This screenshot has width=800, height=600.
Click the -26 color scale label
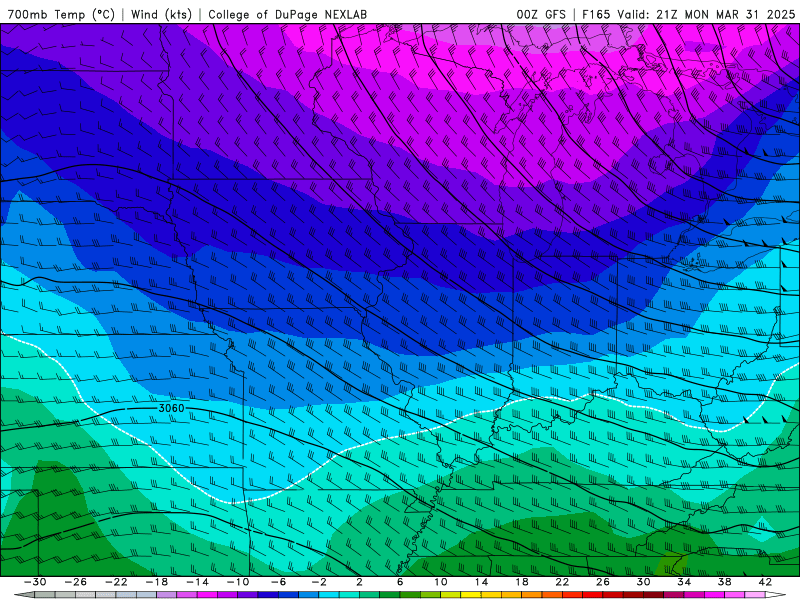76,582
